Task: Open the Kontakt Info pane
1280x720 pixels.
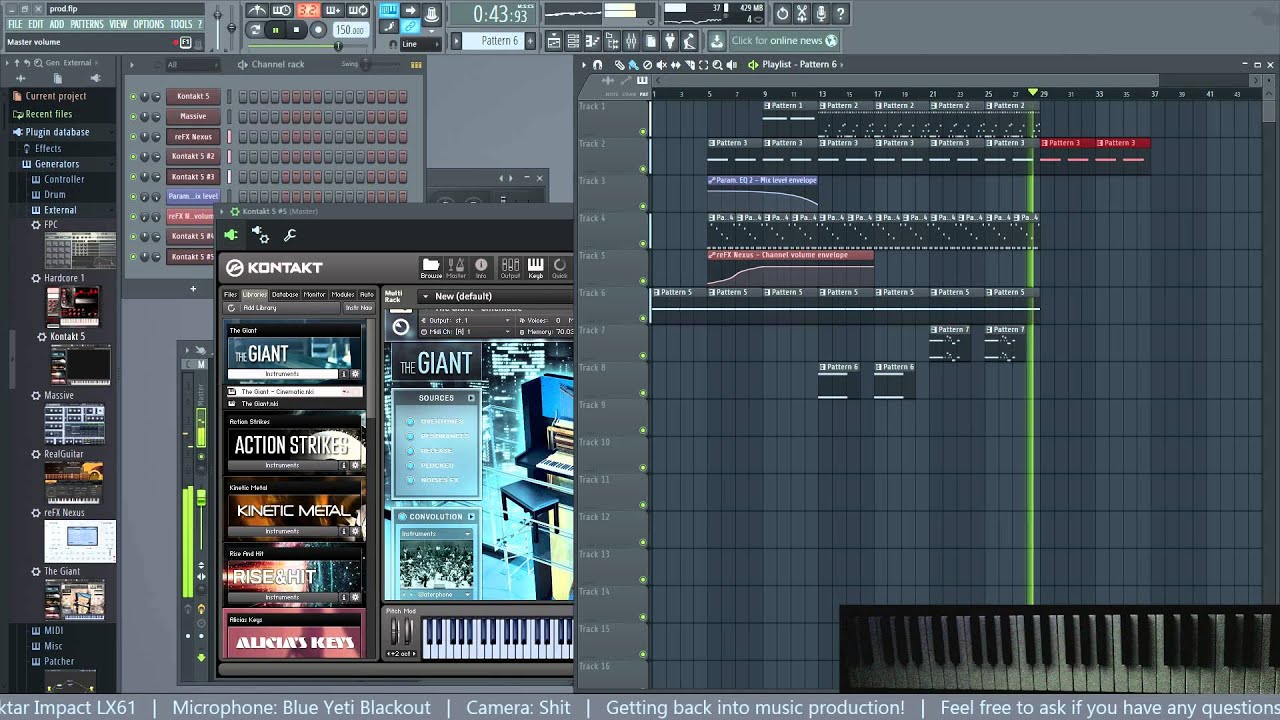Action: 481,268
